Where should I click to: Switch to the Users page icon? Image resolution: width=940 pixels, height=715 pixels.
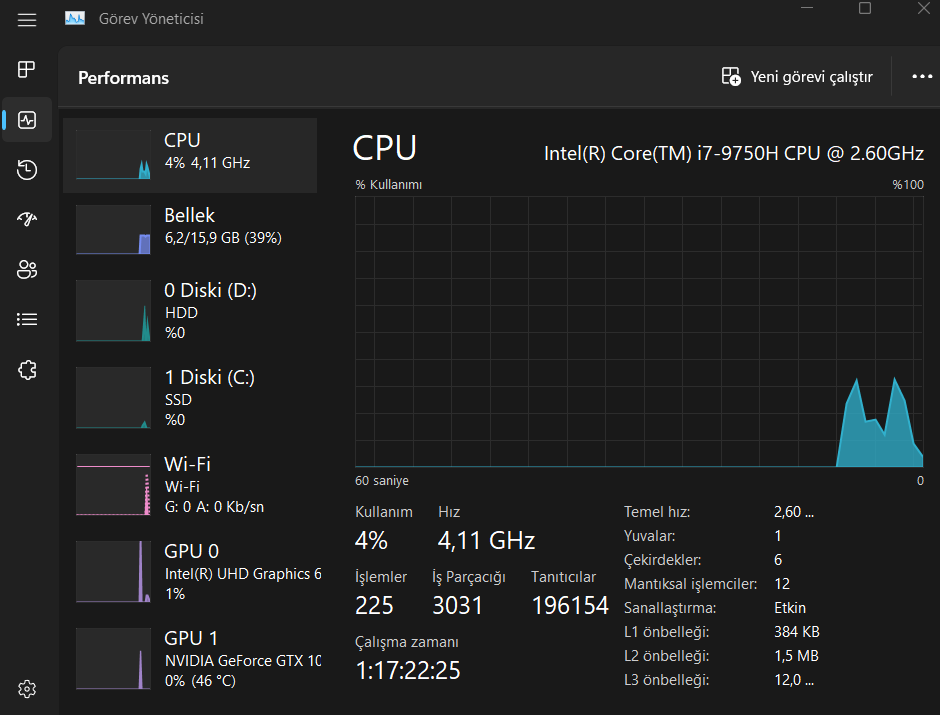27,269
